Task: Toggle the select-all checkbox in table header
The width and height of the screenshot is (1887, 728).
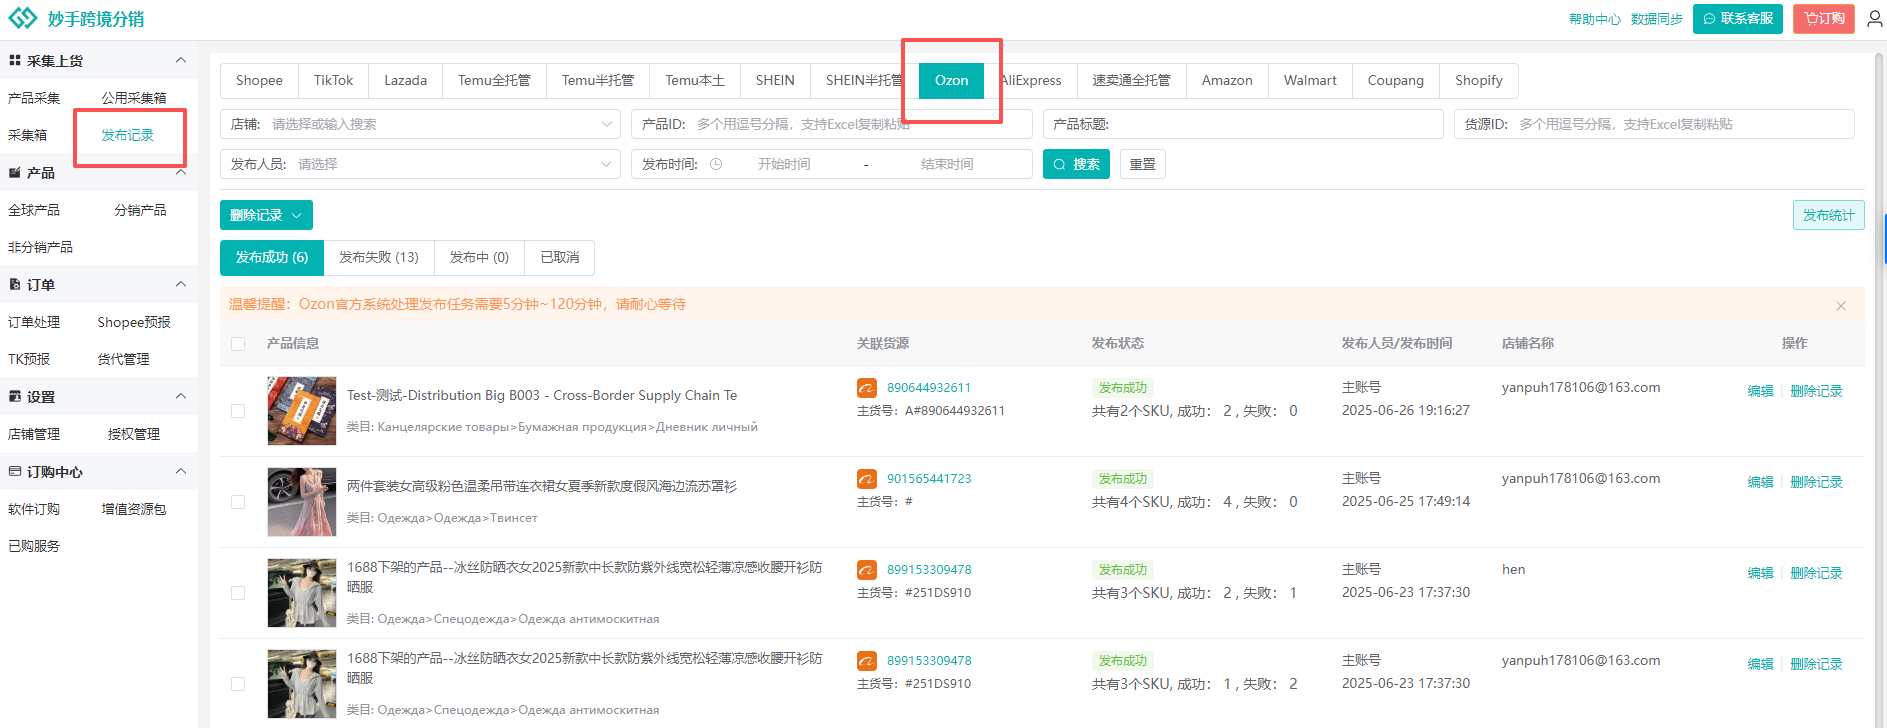Action: 238,344
